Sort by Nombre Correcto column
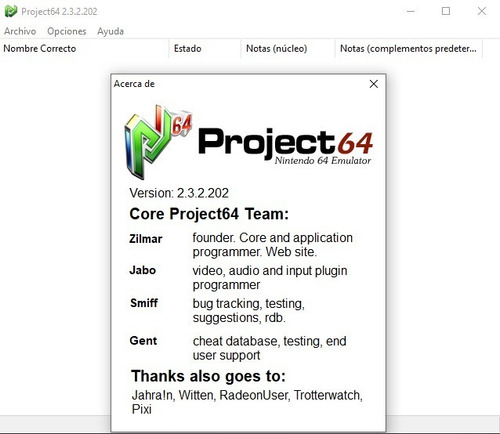This screenshot has width=500, height=434. point(85,49)
